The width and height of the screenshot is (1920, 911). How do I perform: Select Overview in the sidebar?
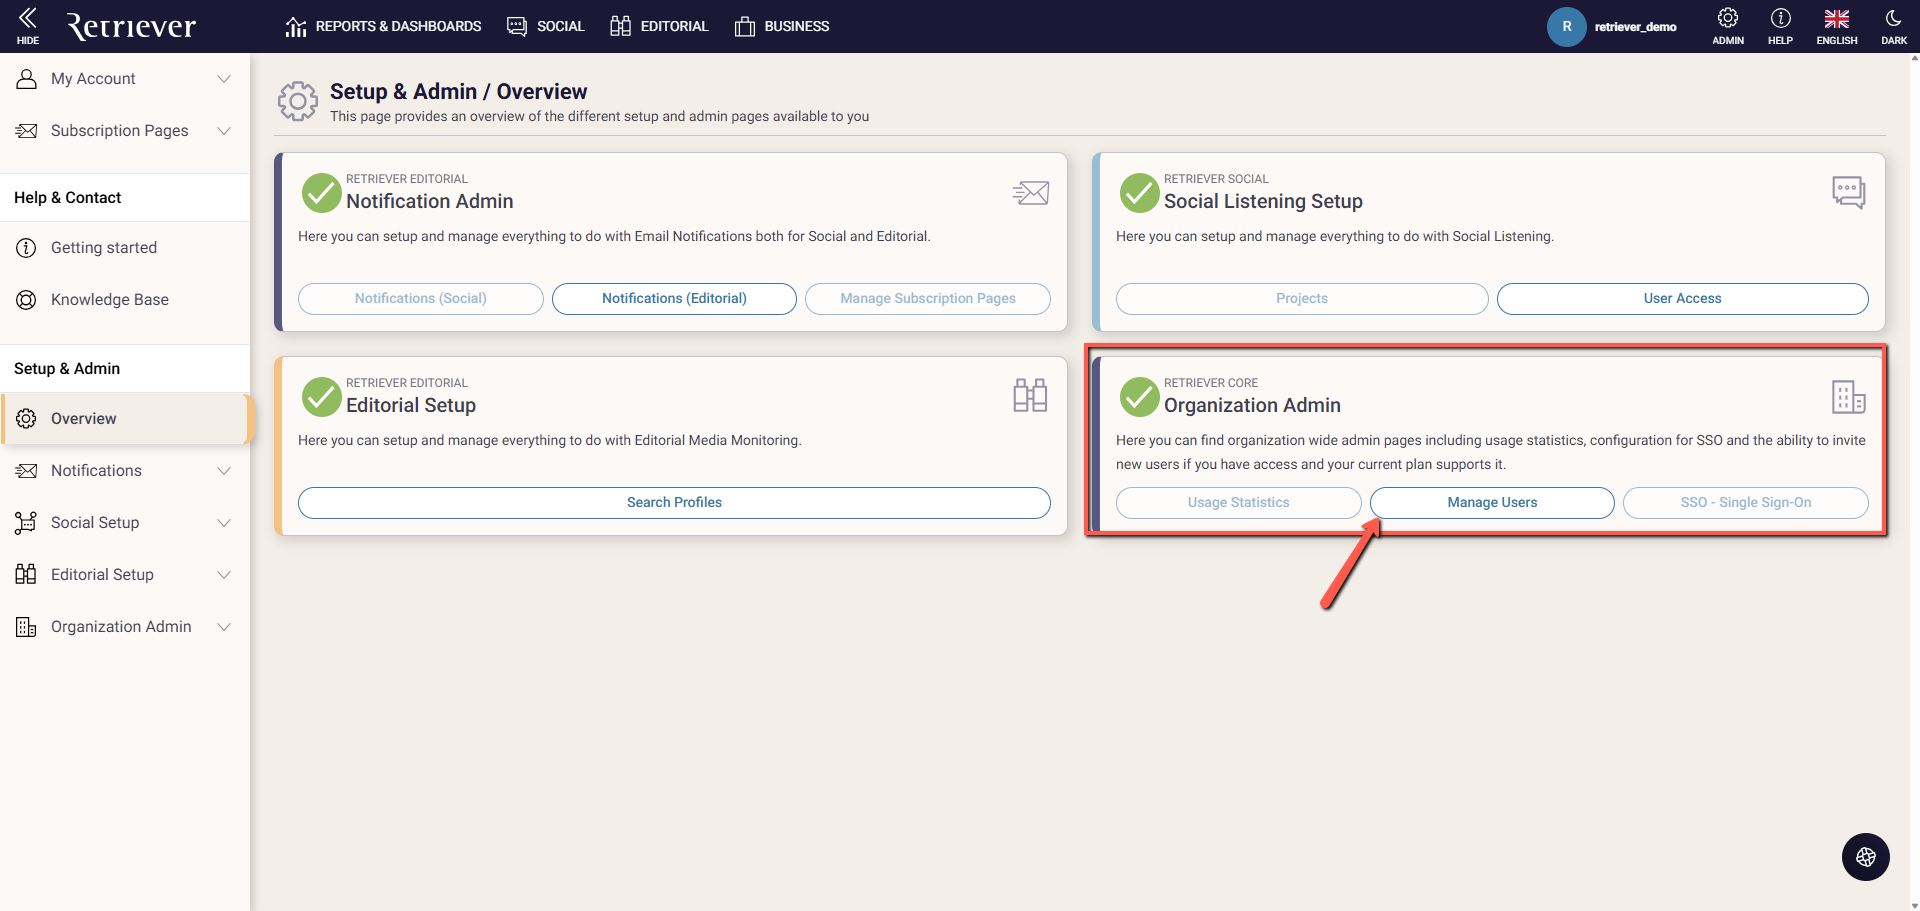pos(125,419)
